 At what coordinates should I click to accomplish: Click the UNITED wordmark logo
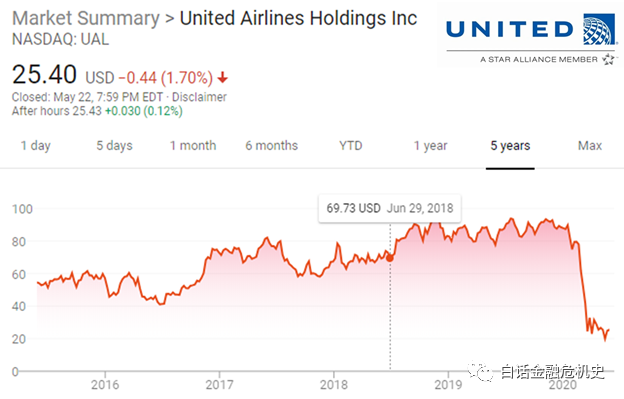click(x=509, y=29)
